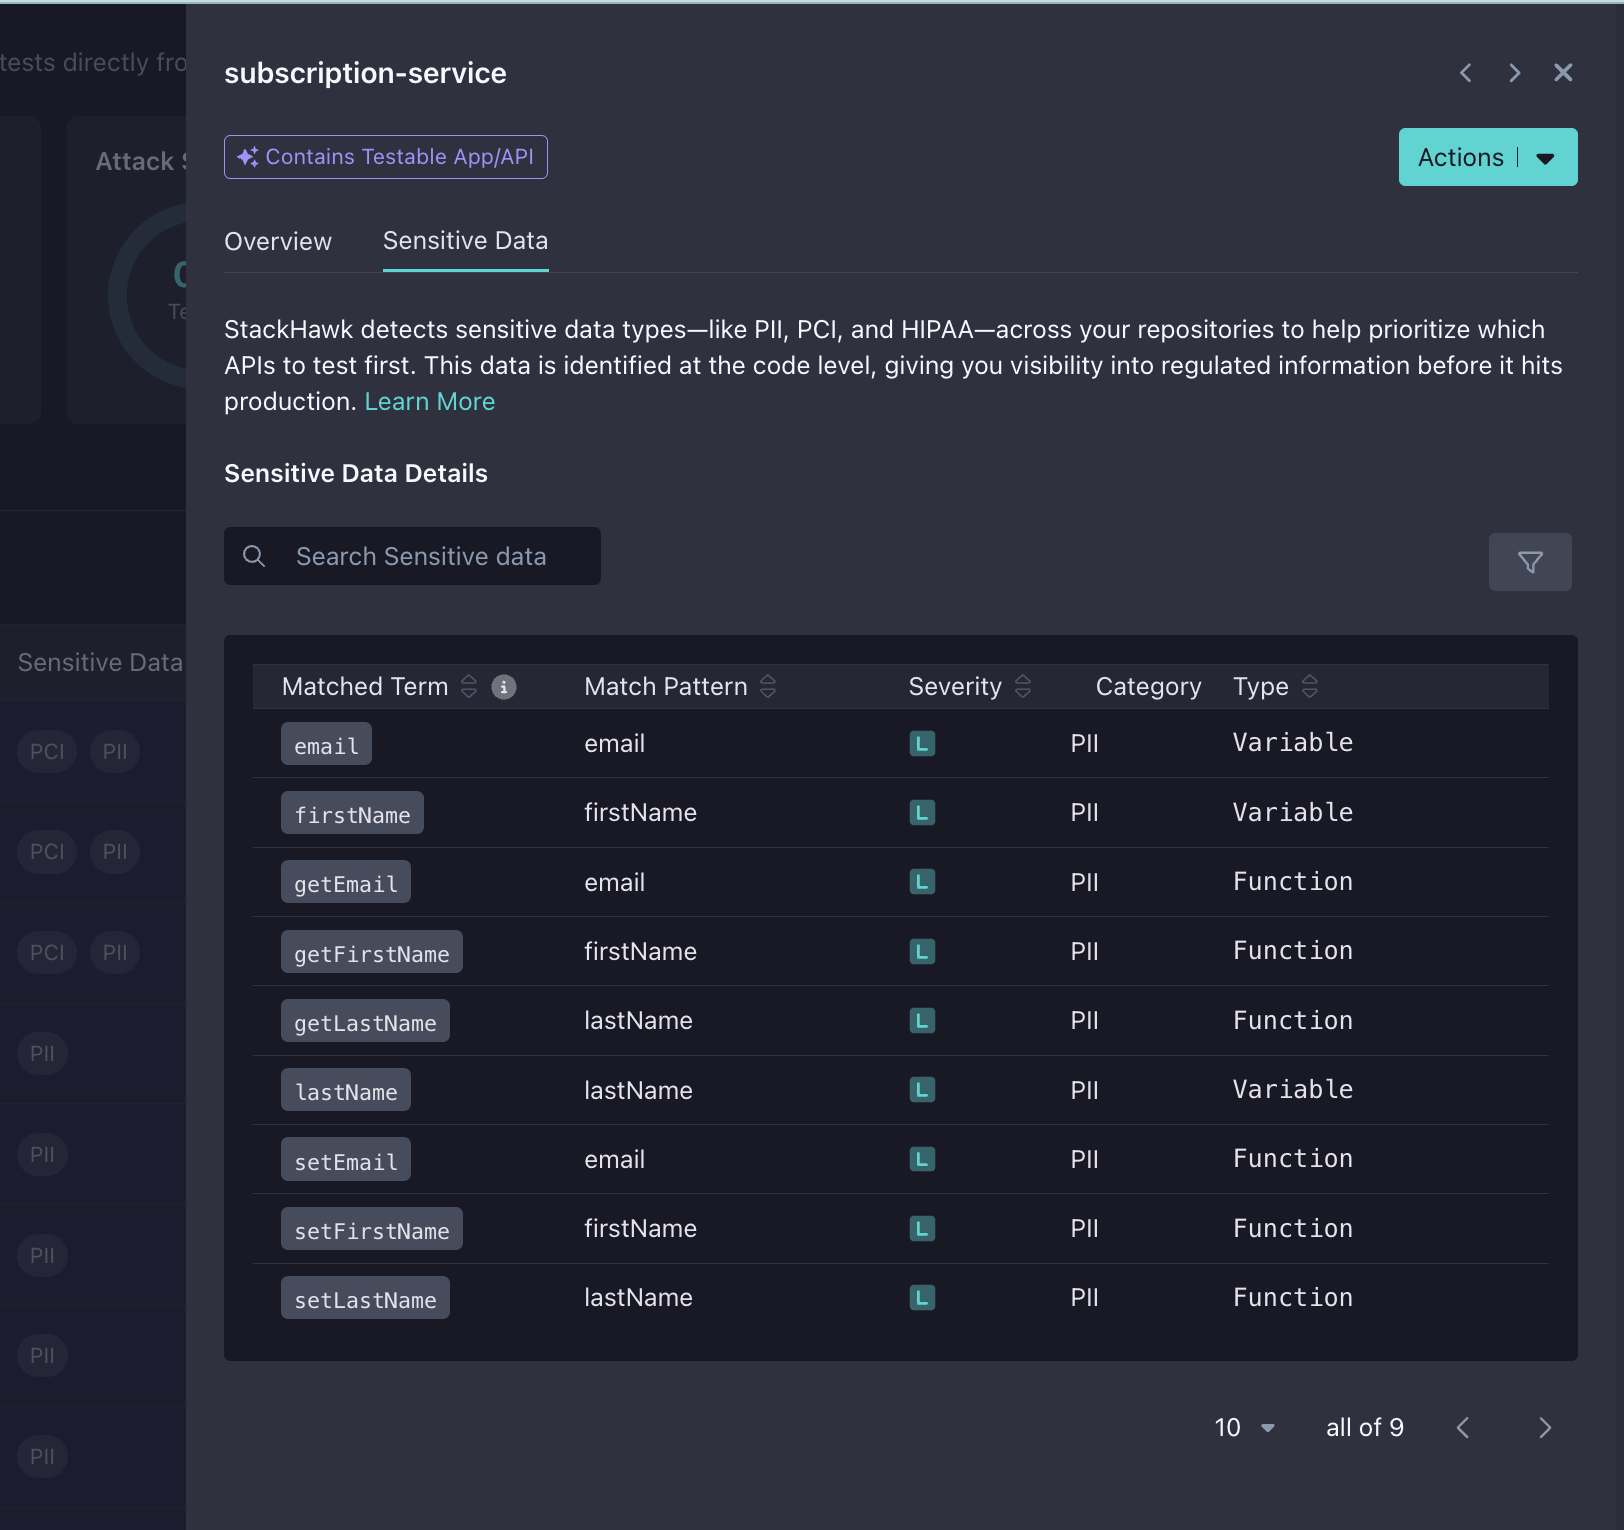Click email pattern in the setEmail row
This screenshot has width=1624, height=1530.
[615, 1160]
